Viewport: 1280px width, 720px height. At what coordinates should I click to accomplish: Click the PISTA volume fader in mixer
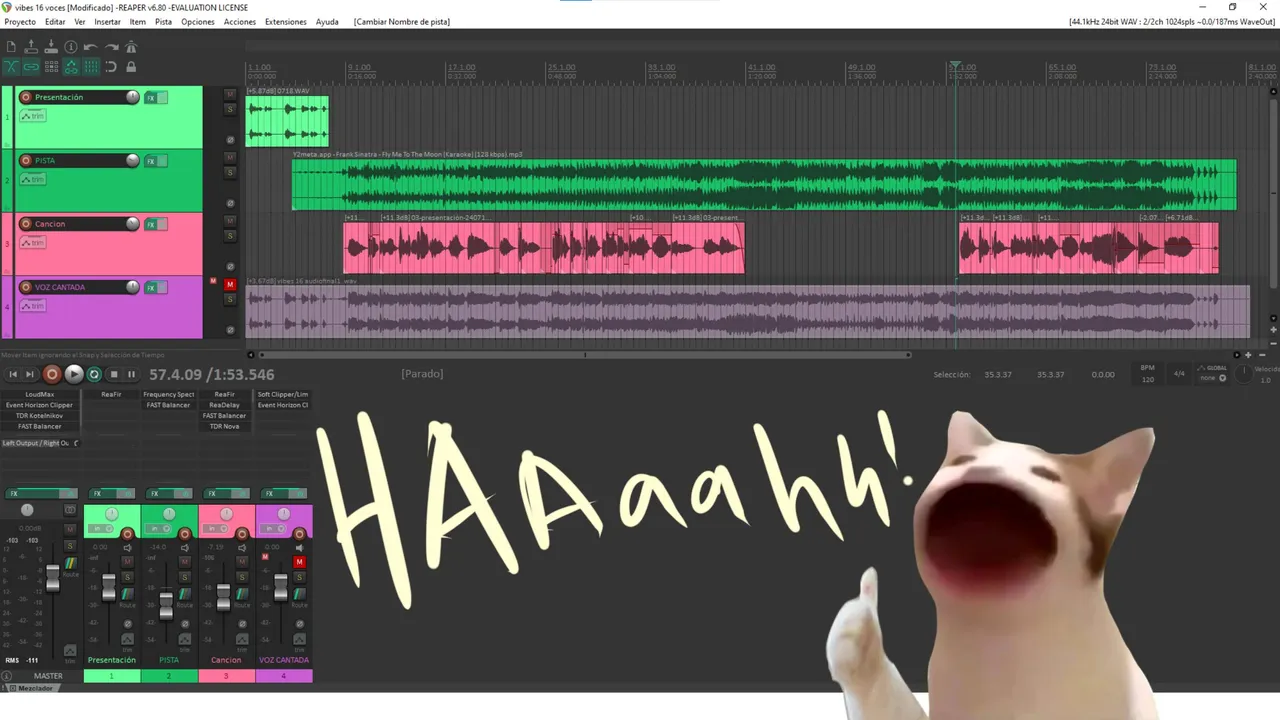[x=166, y=604]
